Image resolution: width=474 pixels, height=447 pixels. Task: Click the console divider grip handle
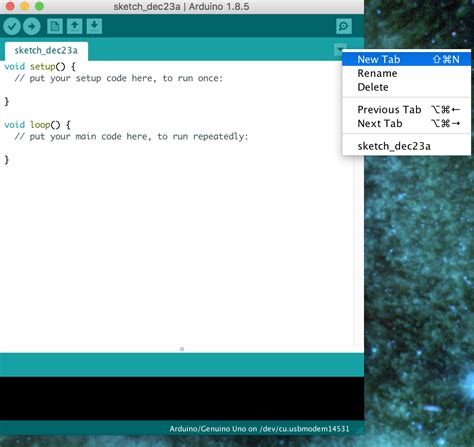pyautogui.click(x=182, y=349)
